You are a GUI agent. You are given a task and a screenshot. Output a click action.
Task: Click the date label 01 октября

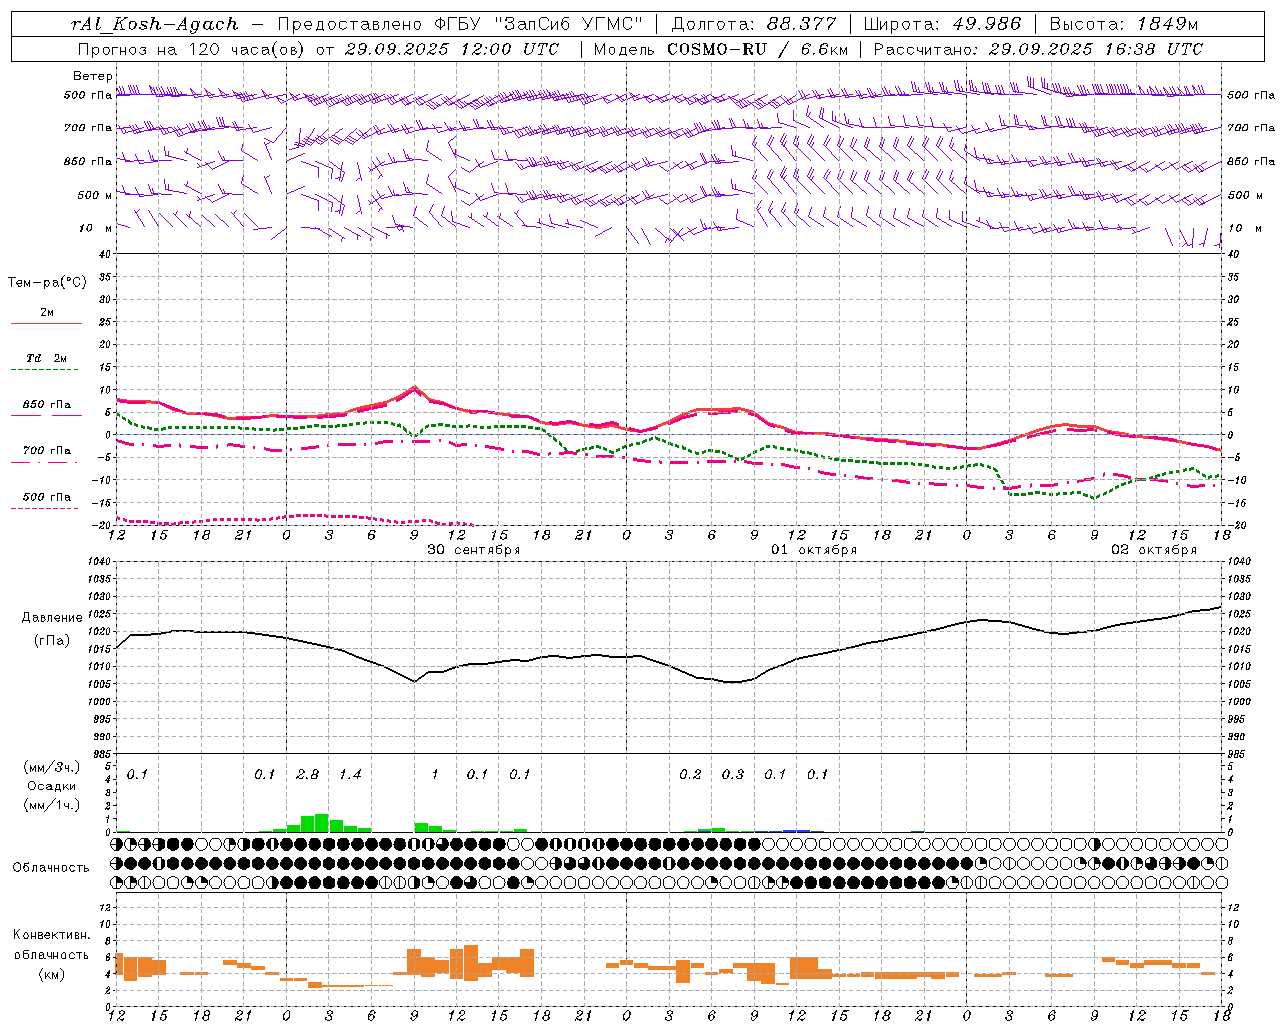click(814, 550)
